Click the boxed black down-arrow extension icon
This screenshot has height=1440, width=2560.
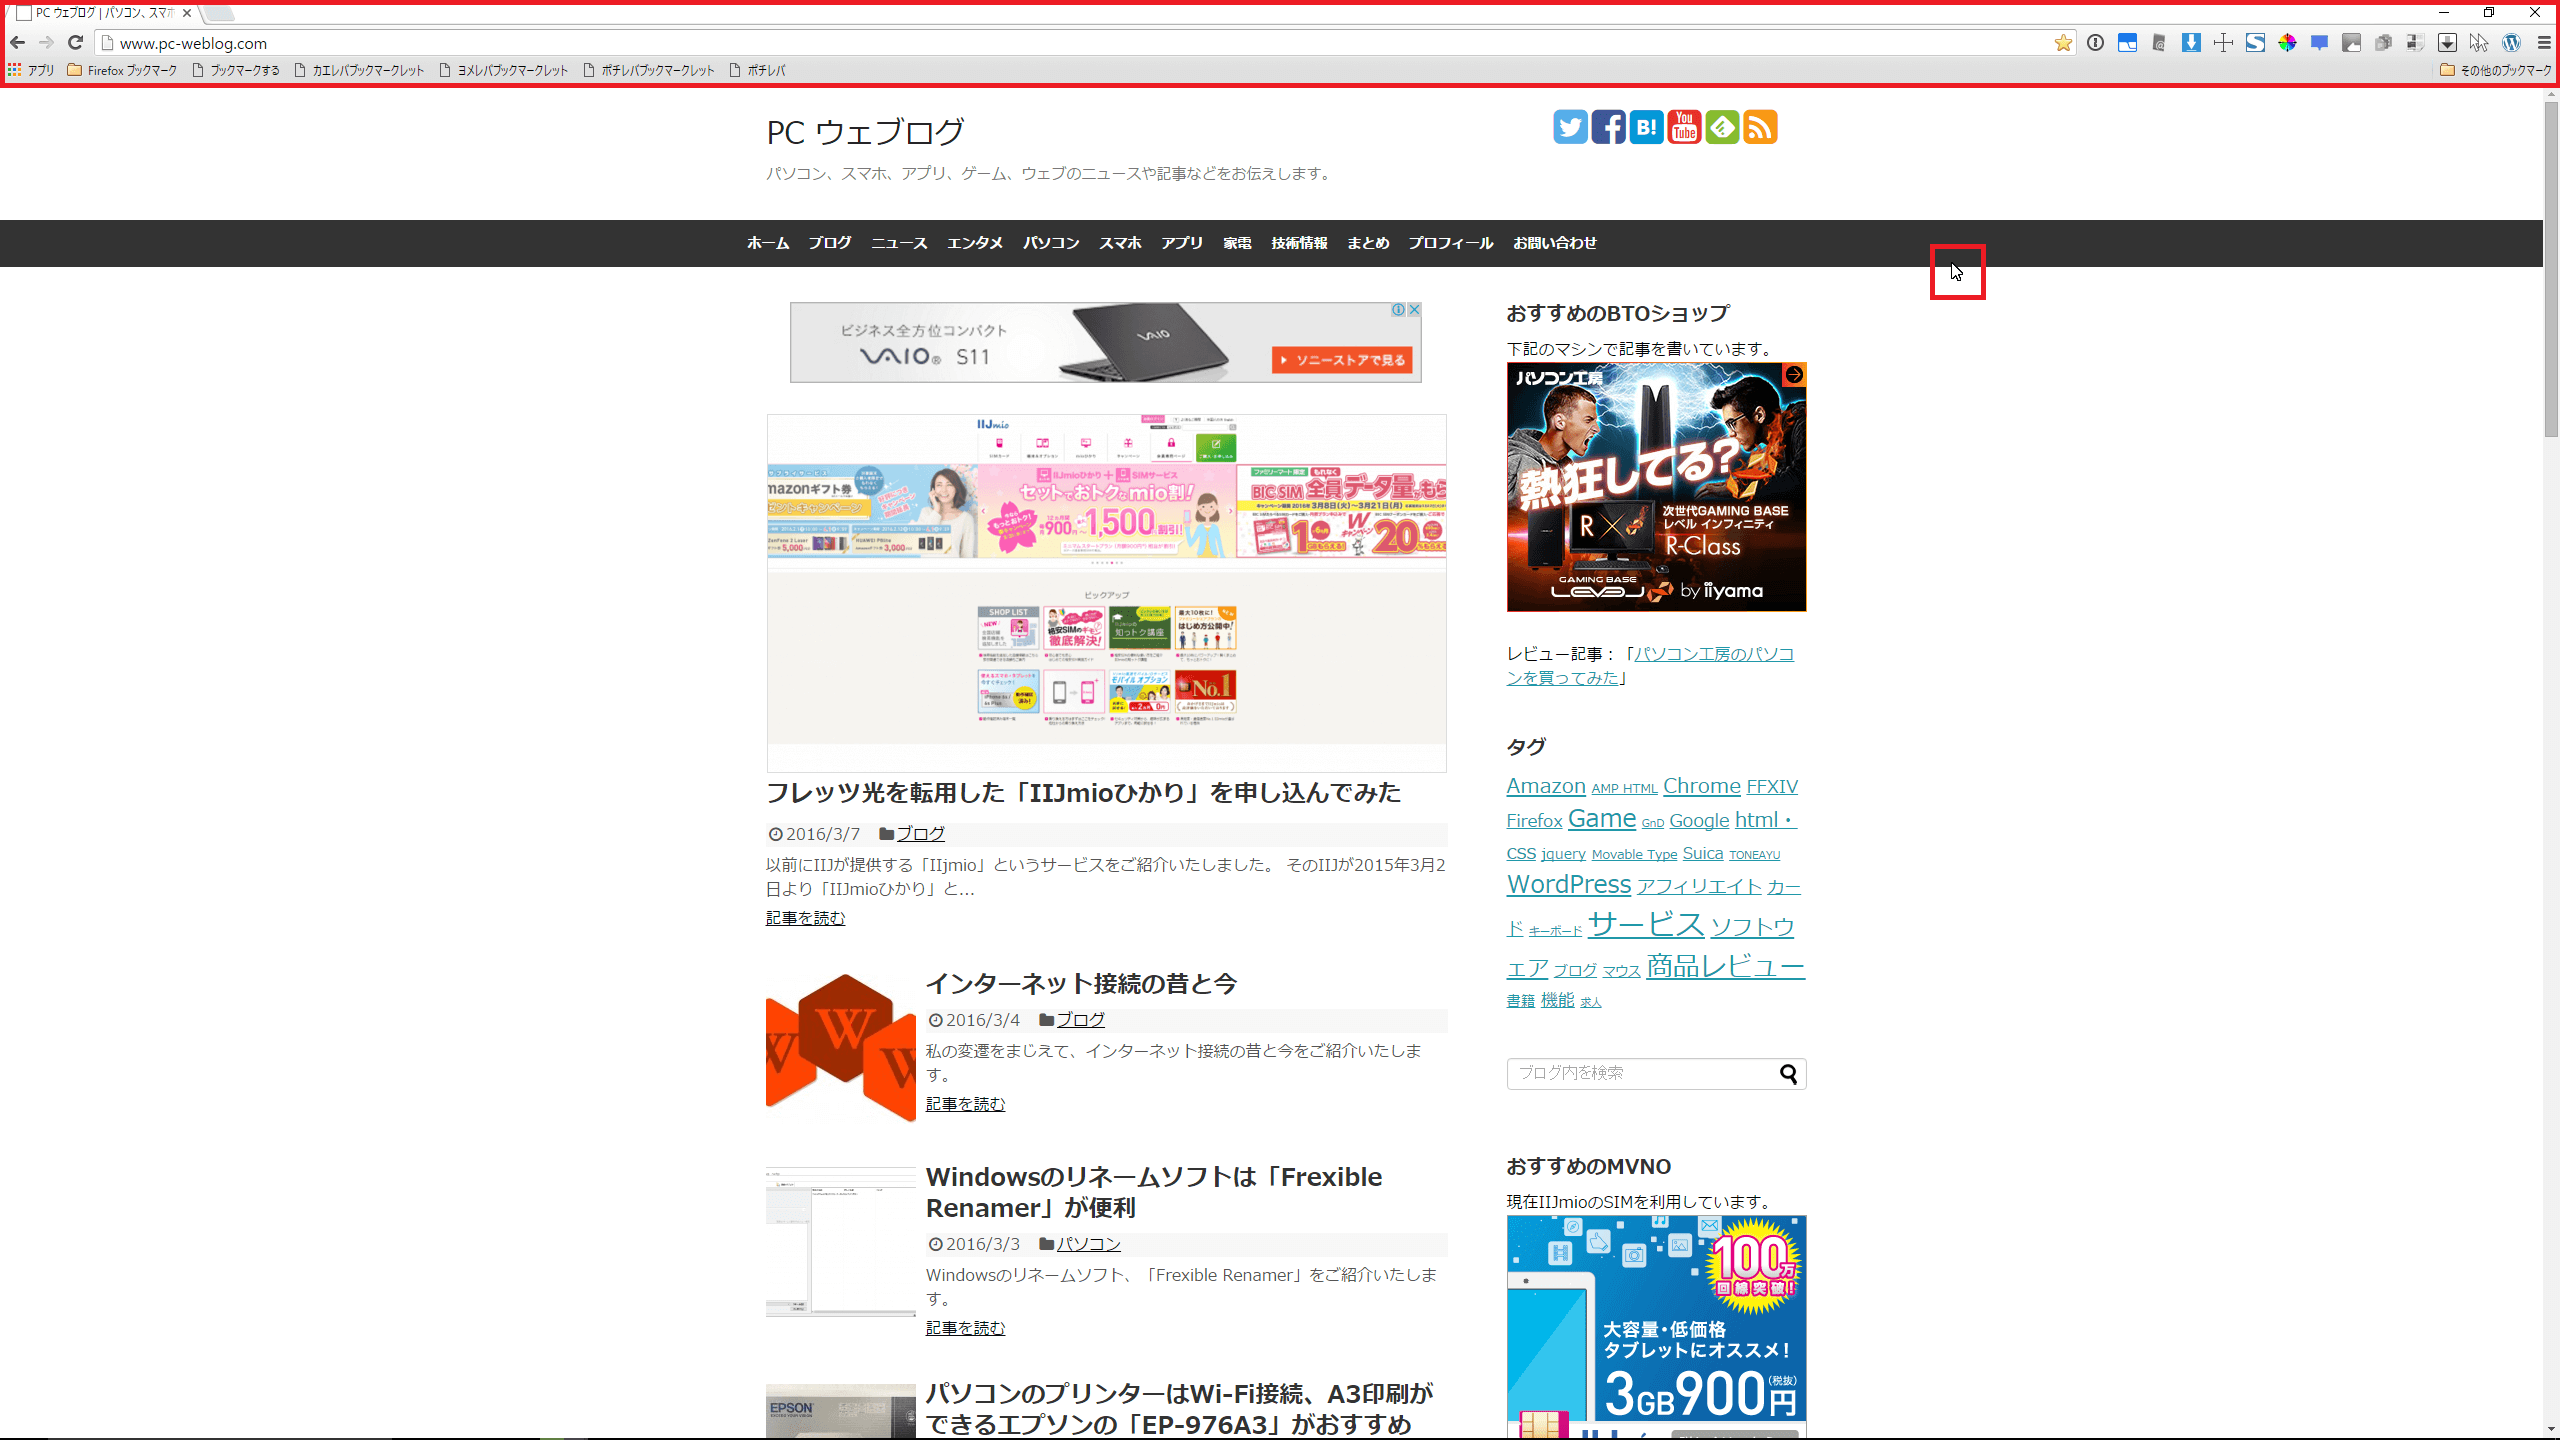[2447, 43]
